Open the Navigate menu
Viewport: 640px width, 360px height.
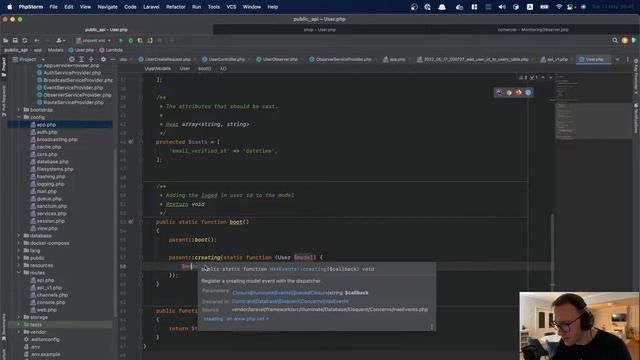pyautogui.click(x=107, y=7)
